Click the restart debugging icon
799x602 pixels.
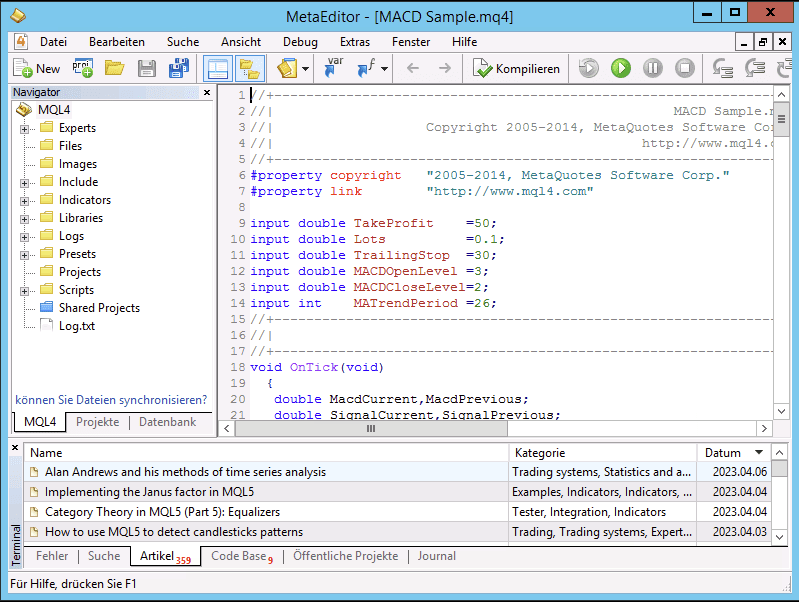pos(589,68)
